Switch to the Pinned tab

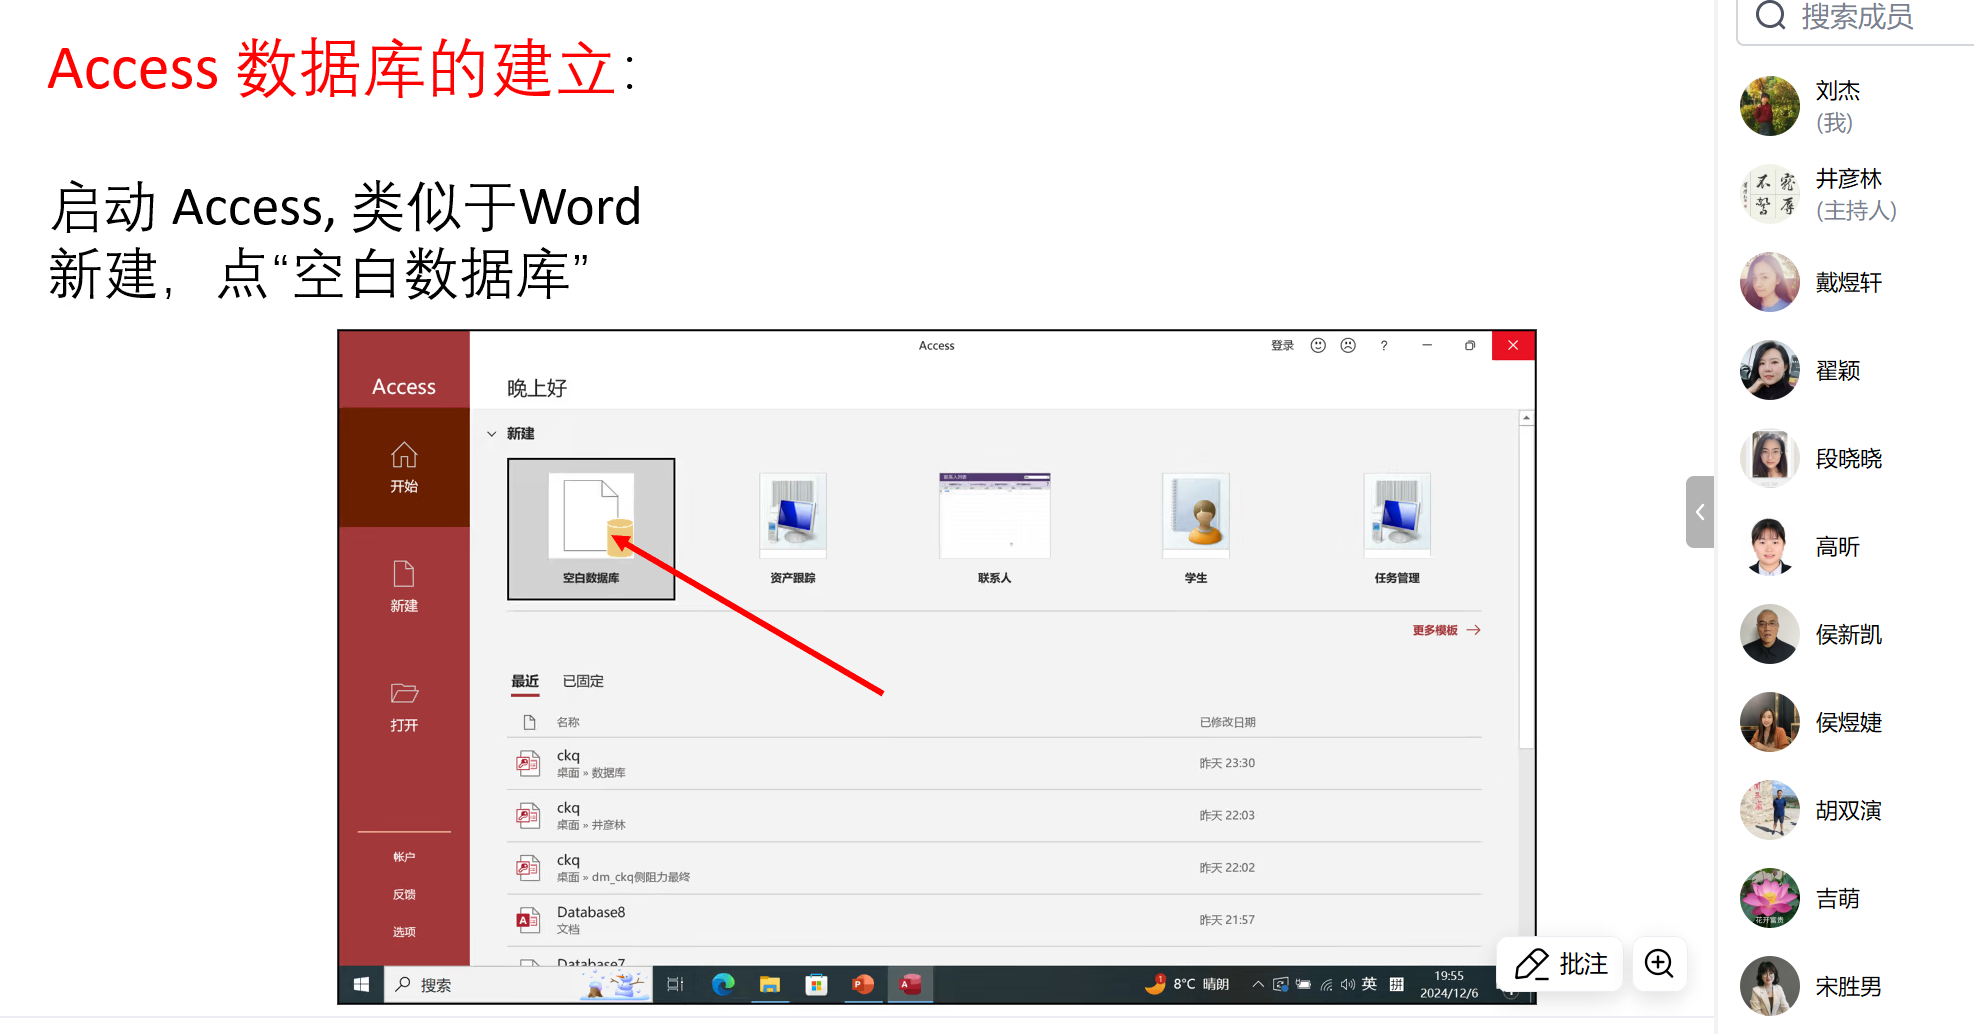(583, 681)
